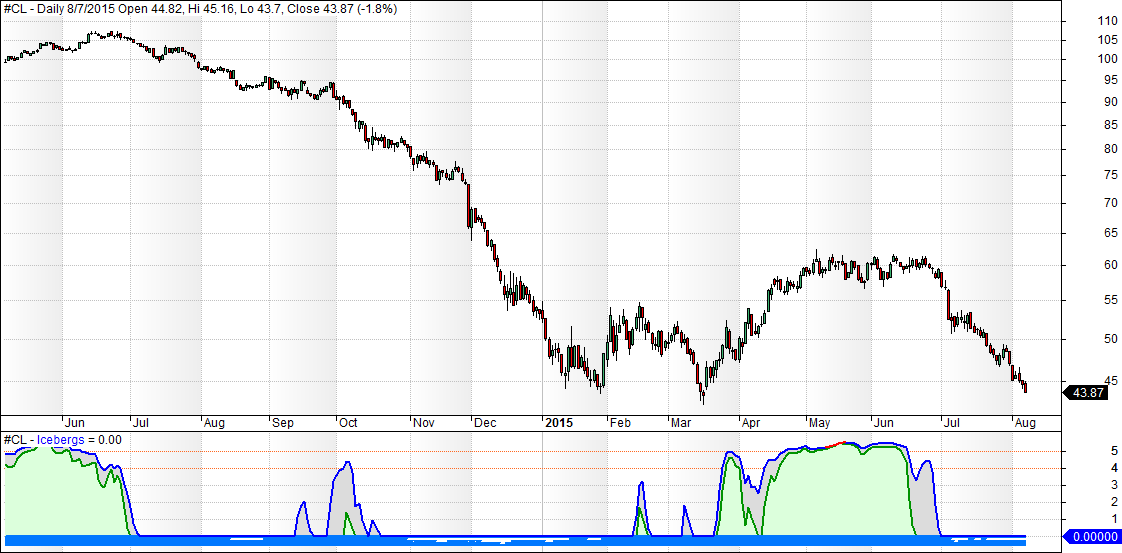The width and height of the screenshot is (1122, 553).
Task: Click the red peak segment of Icebergs line
Action: point(841,442)
